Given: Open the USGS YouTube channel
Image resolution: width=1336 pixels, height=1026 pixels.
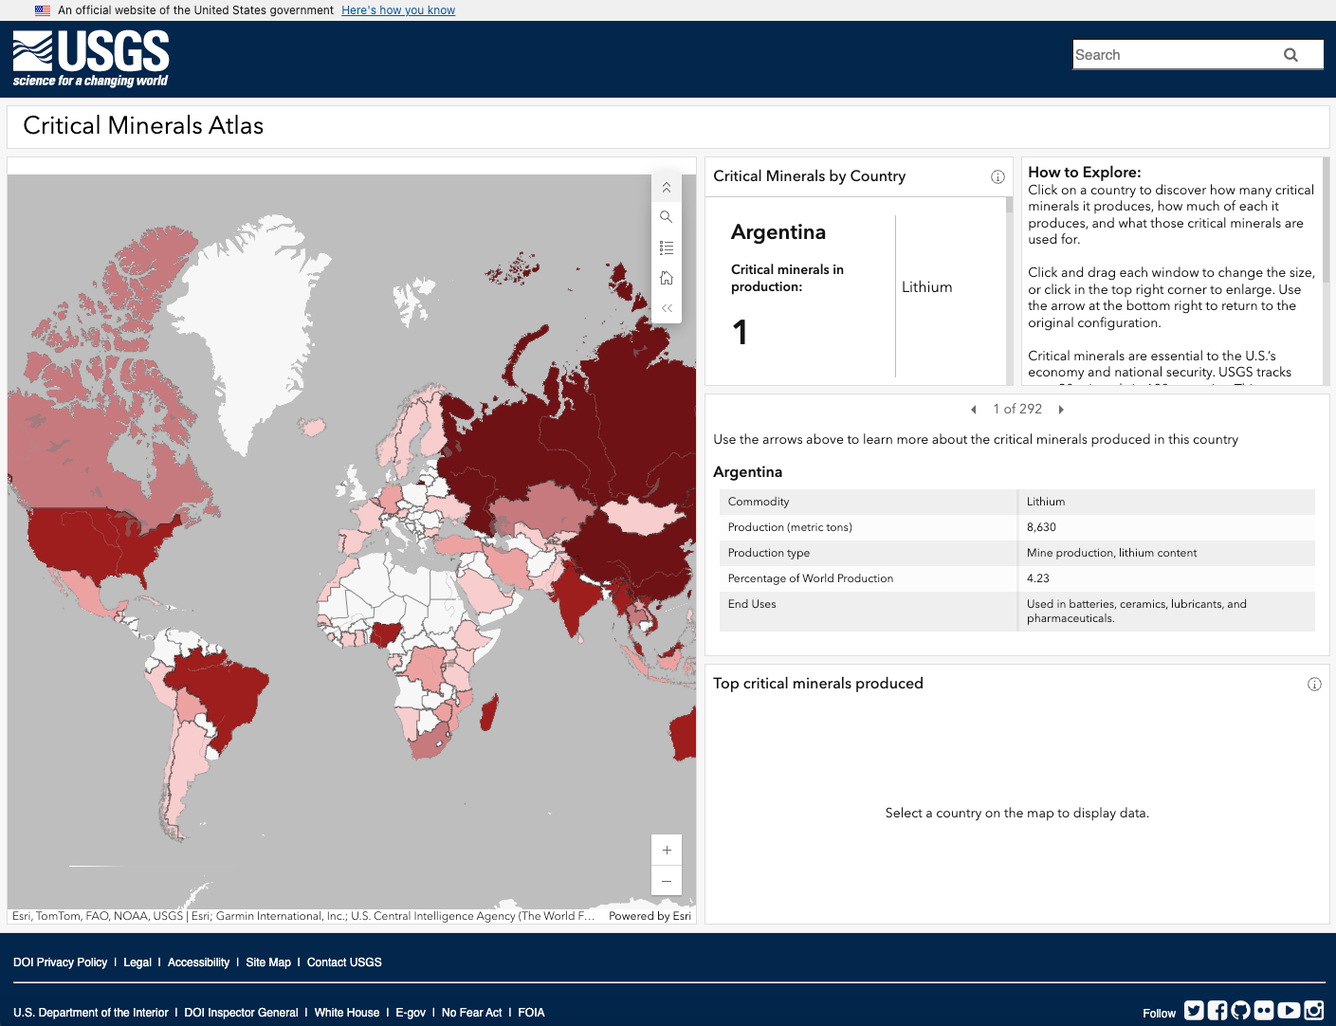Looking at the screenshot, I should [x=1289, y=1011].
